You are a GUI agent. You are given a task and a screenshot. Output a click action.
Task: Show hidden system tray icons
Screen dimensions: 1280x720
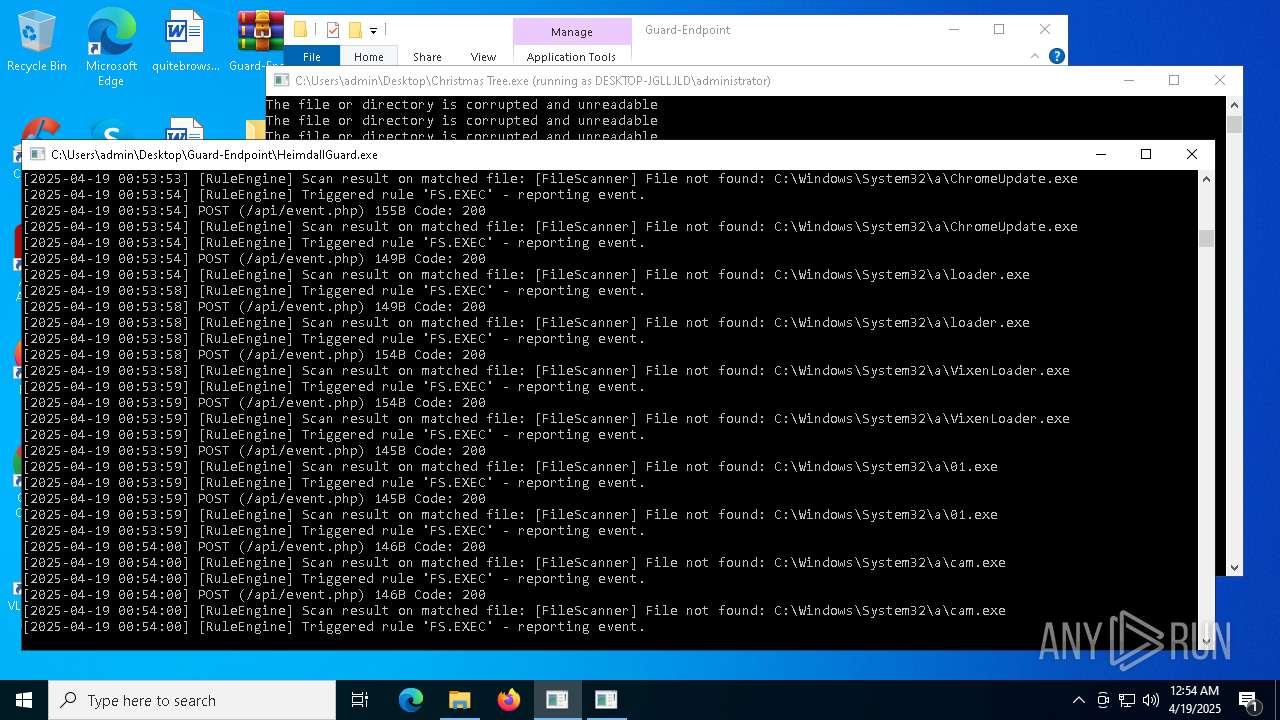point(1078,700)
